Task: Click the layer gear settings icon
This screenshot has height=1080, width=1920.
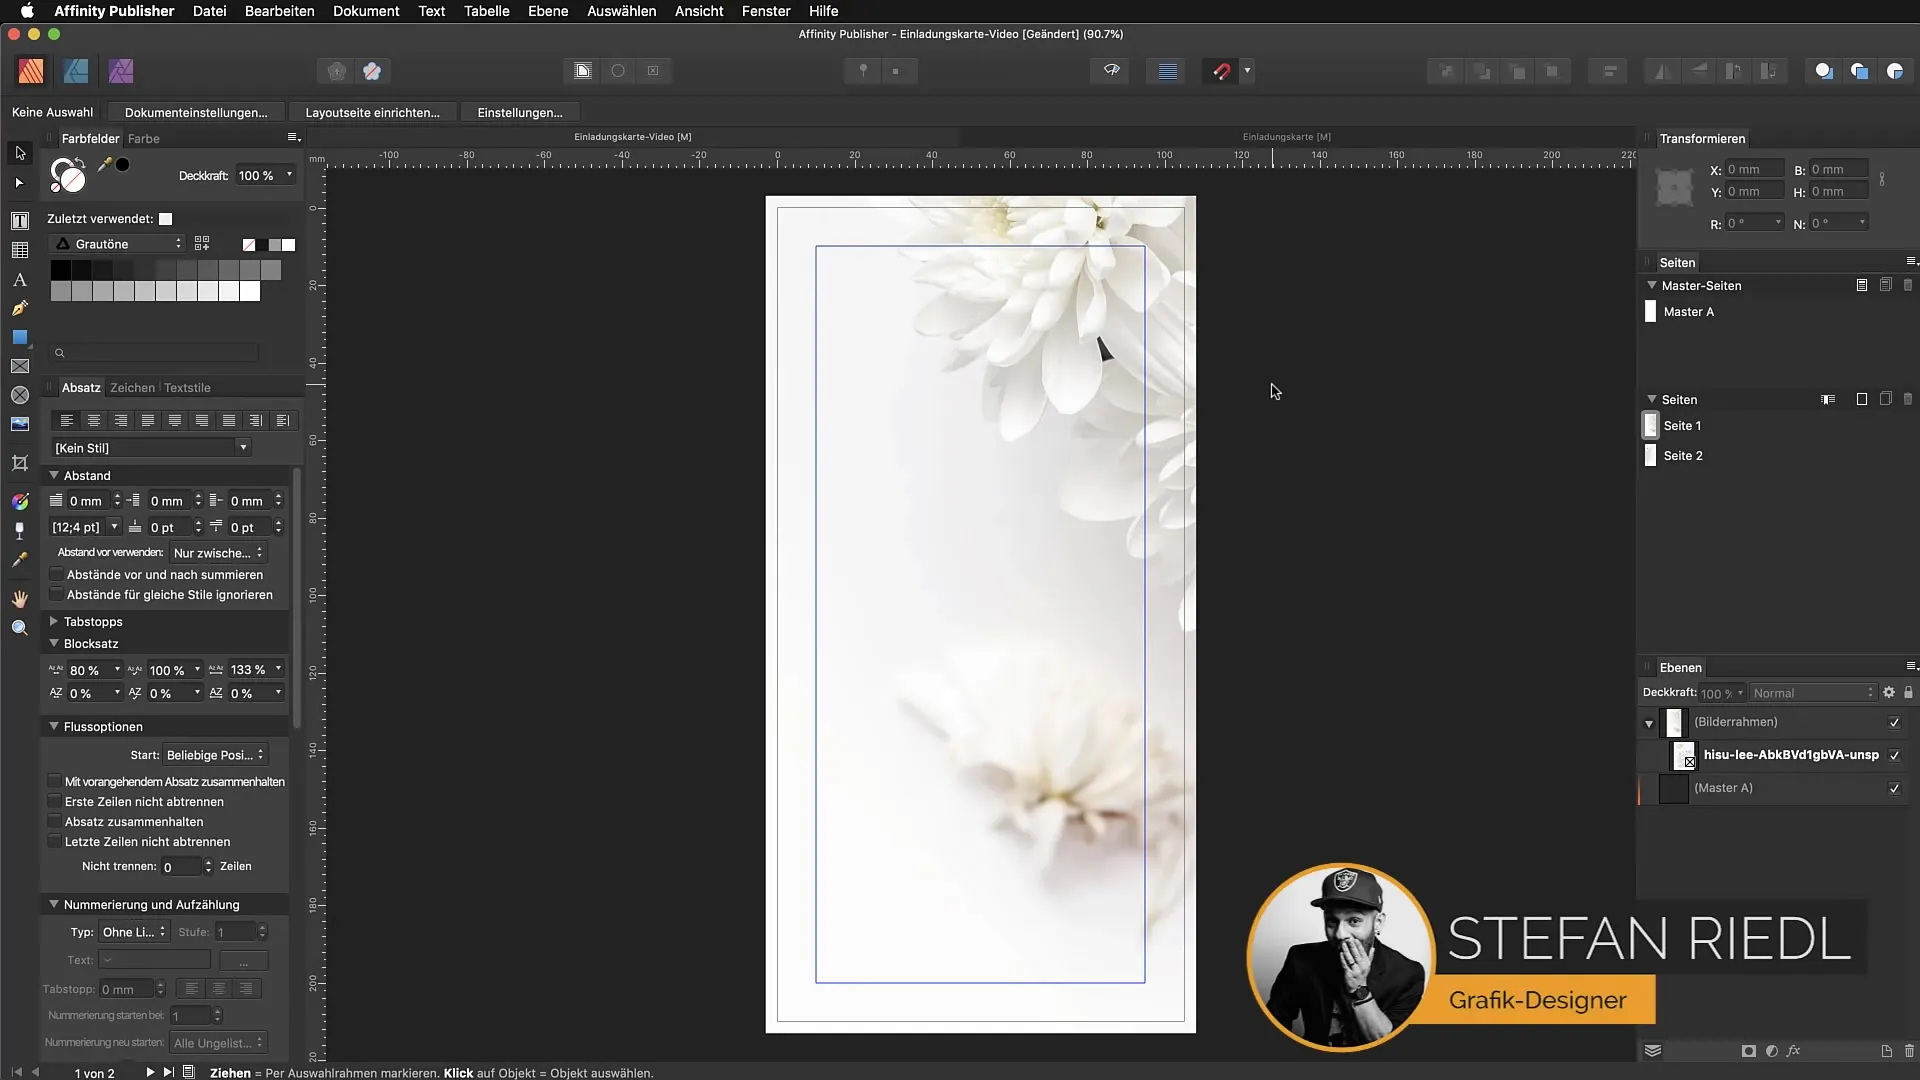Action: click(1889, 692)
